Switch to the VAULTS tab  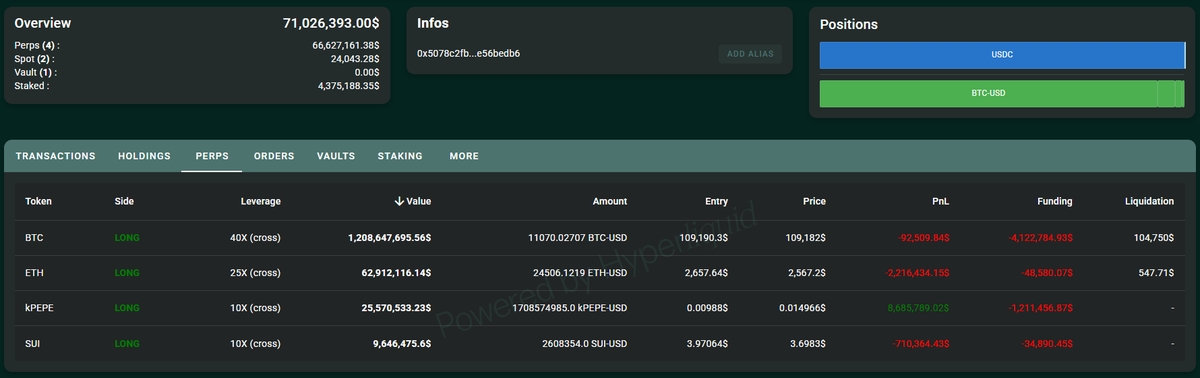coord(336,156)
